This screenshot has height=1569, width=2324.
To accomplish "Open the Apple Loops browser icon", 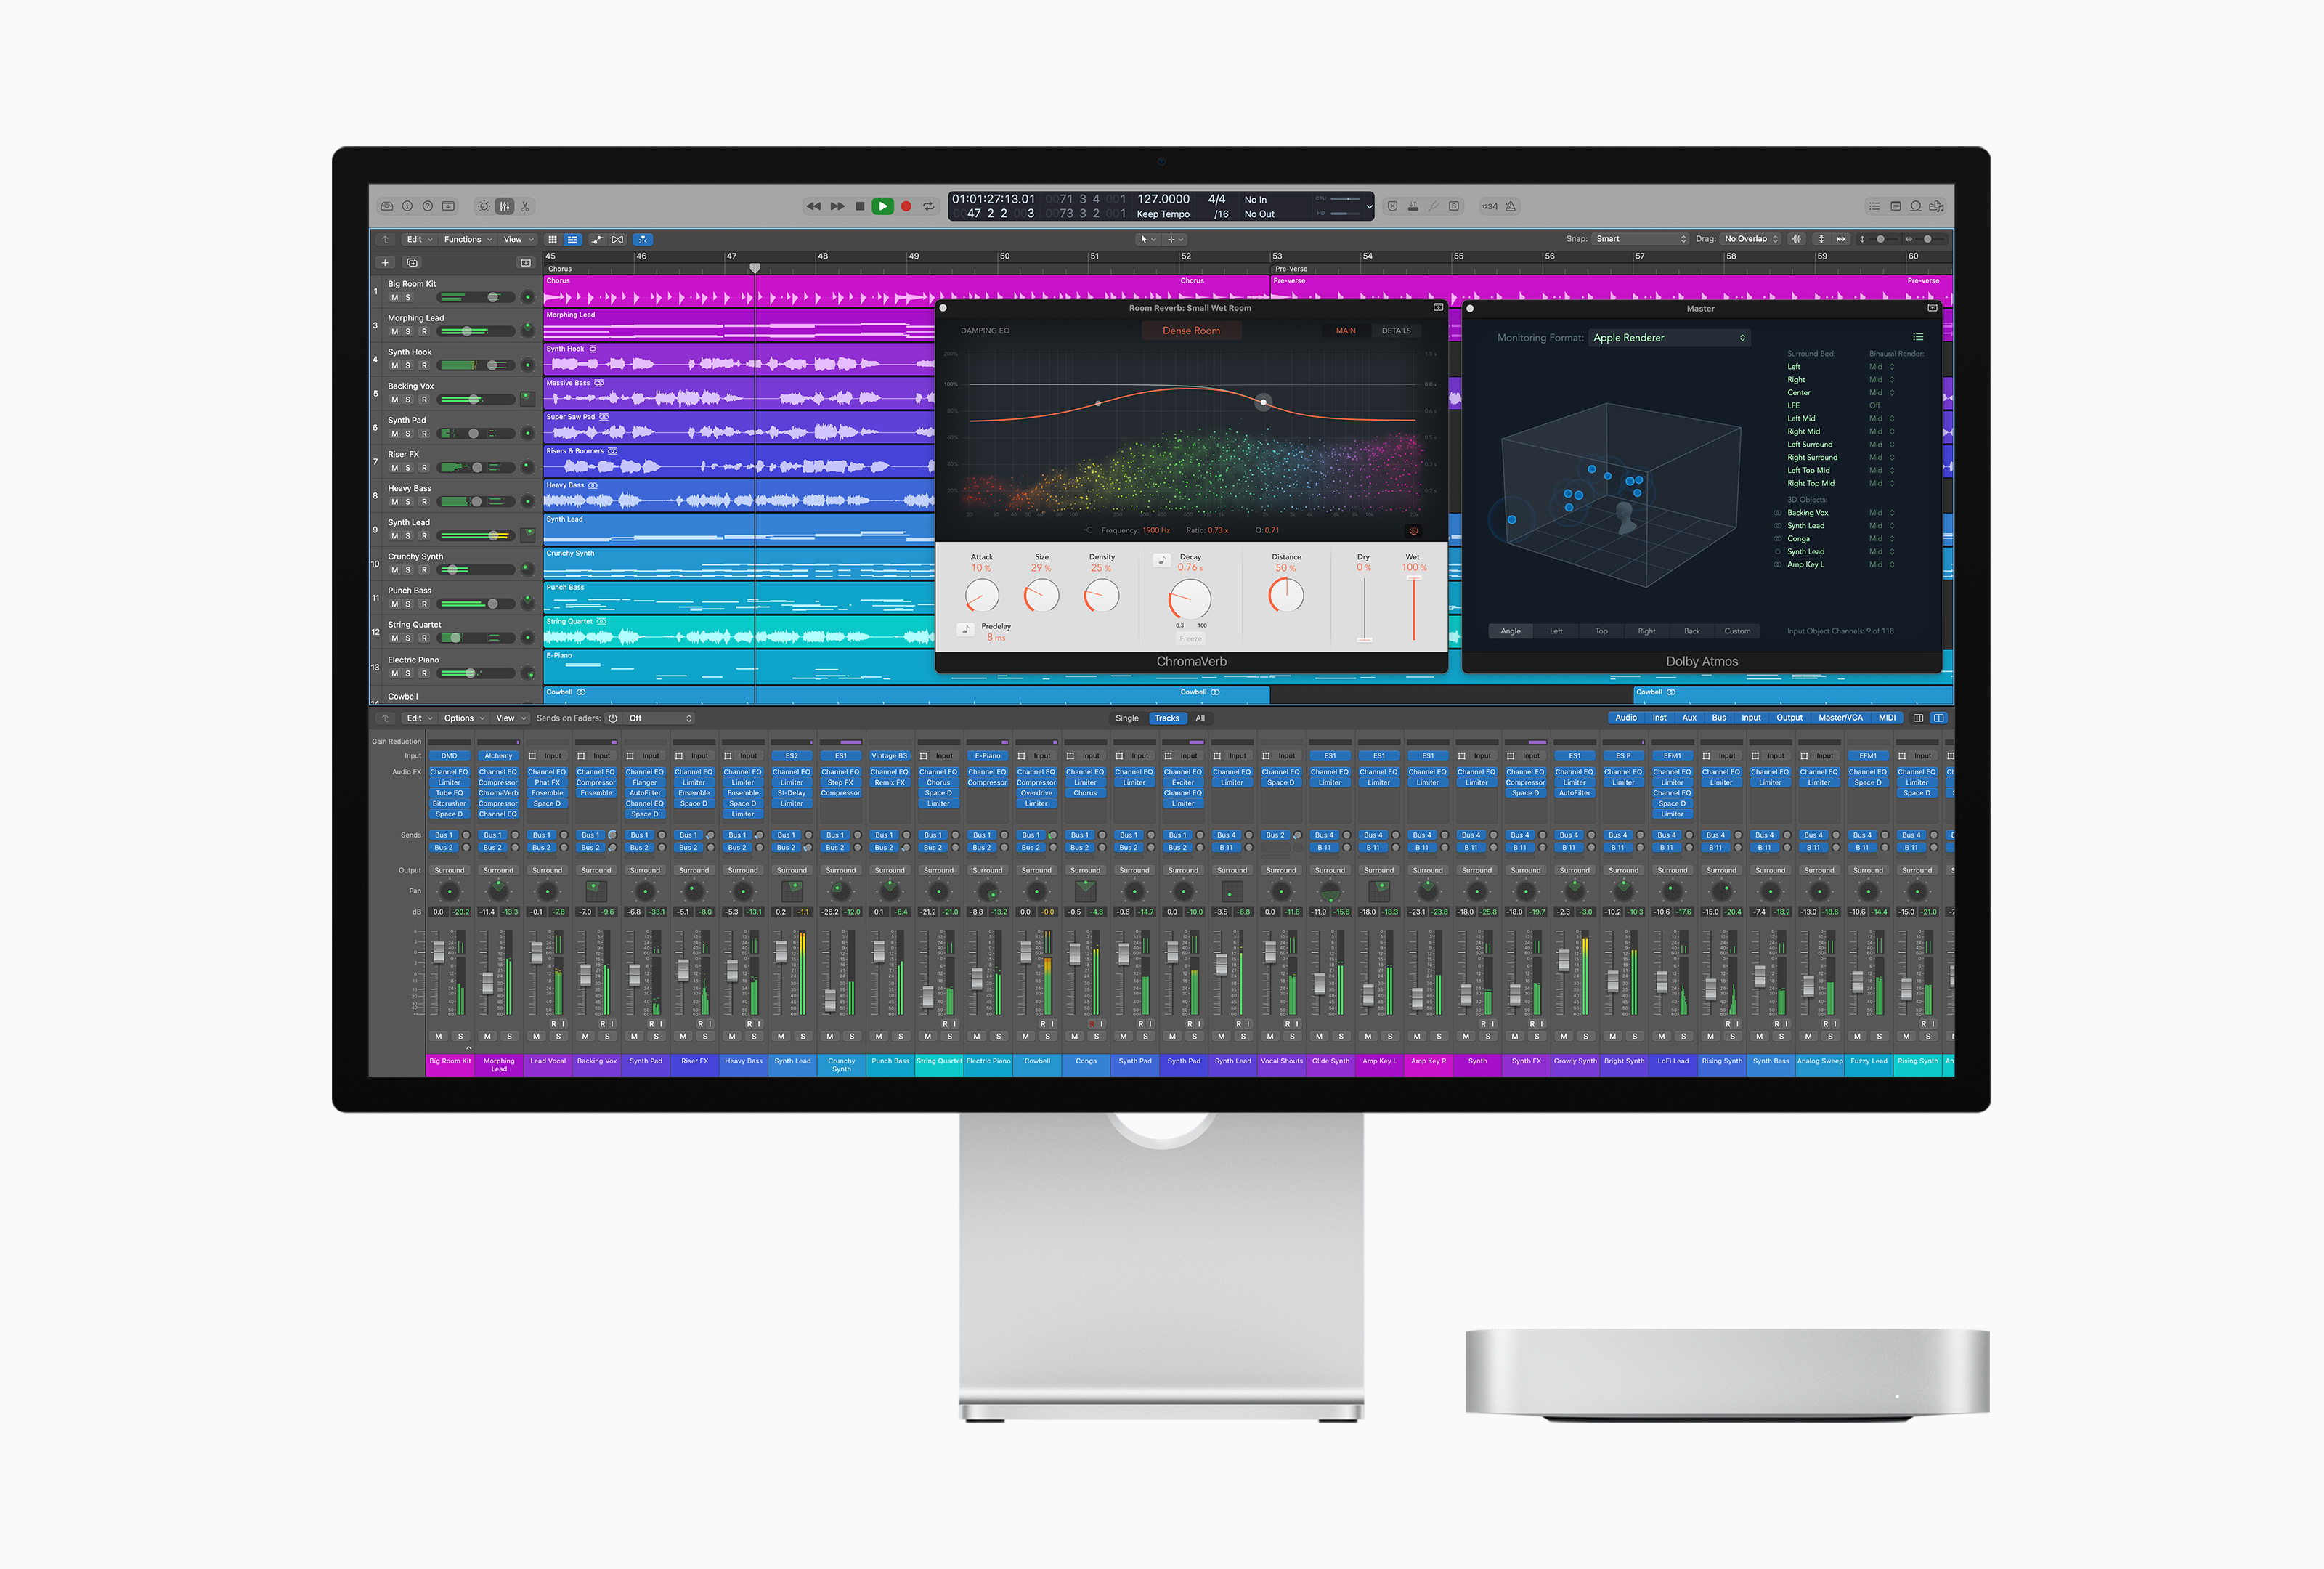I will pyautogui.click(x=1936, y=207).
